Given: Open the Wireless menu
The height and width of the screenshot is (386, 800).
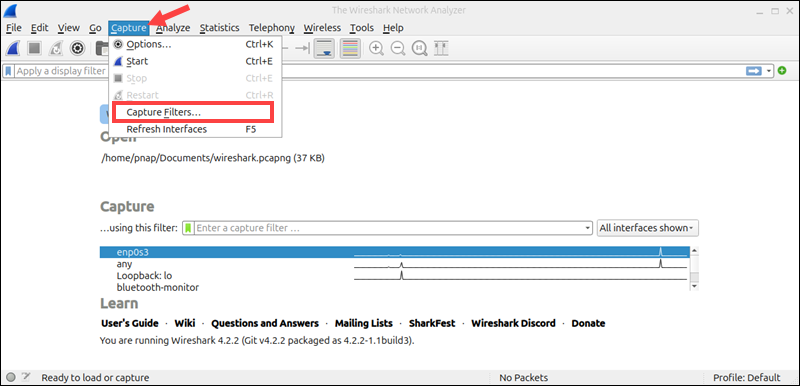Looking at the screenshot, I should pos(322,28).
